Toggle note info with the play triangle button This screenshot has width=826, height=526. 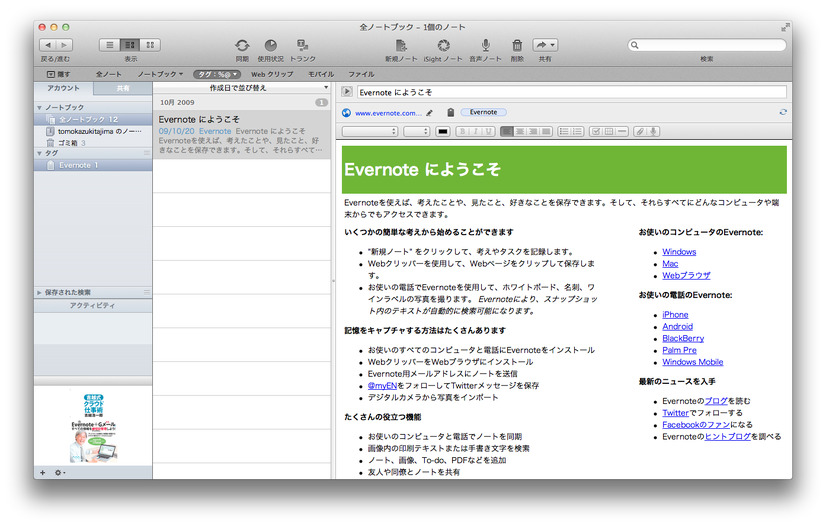point(347,92)
